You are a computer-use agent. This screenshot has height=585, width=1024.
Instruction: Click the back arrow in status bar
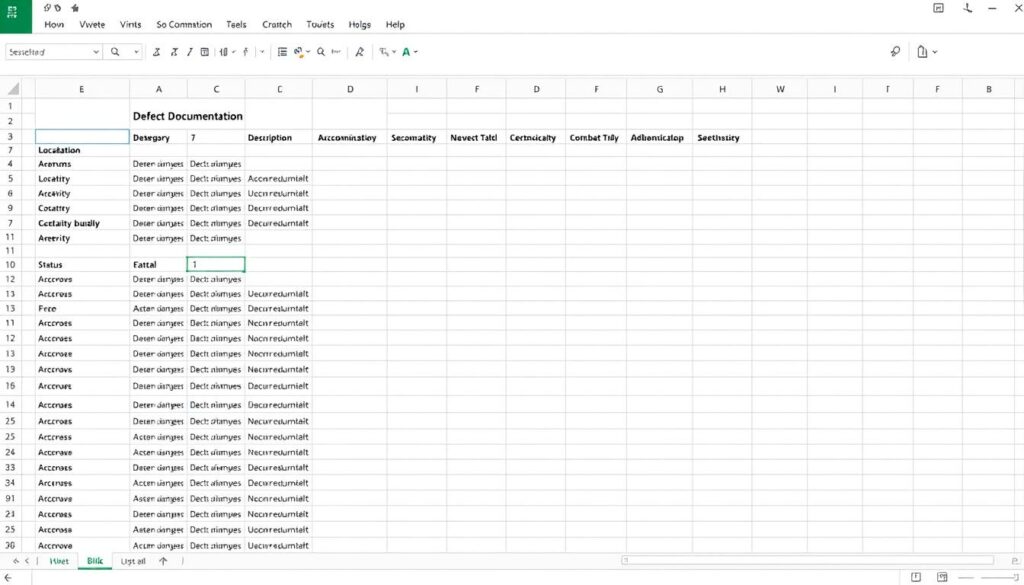(7, 577)
